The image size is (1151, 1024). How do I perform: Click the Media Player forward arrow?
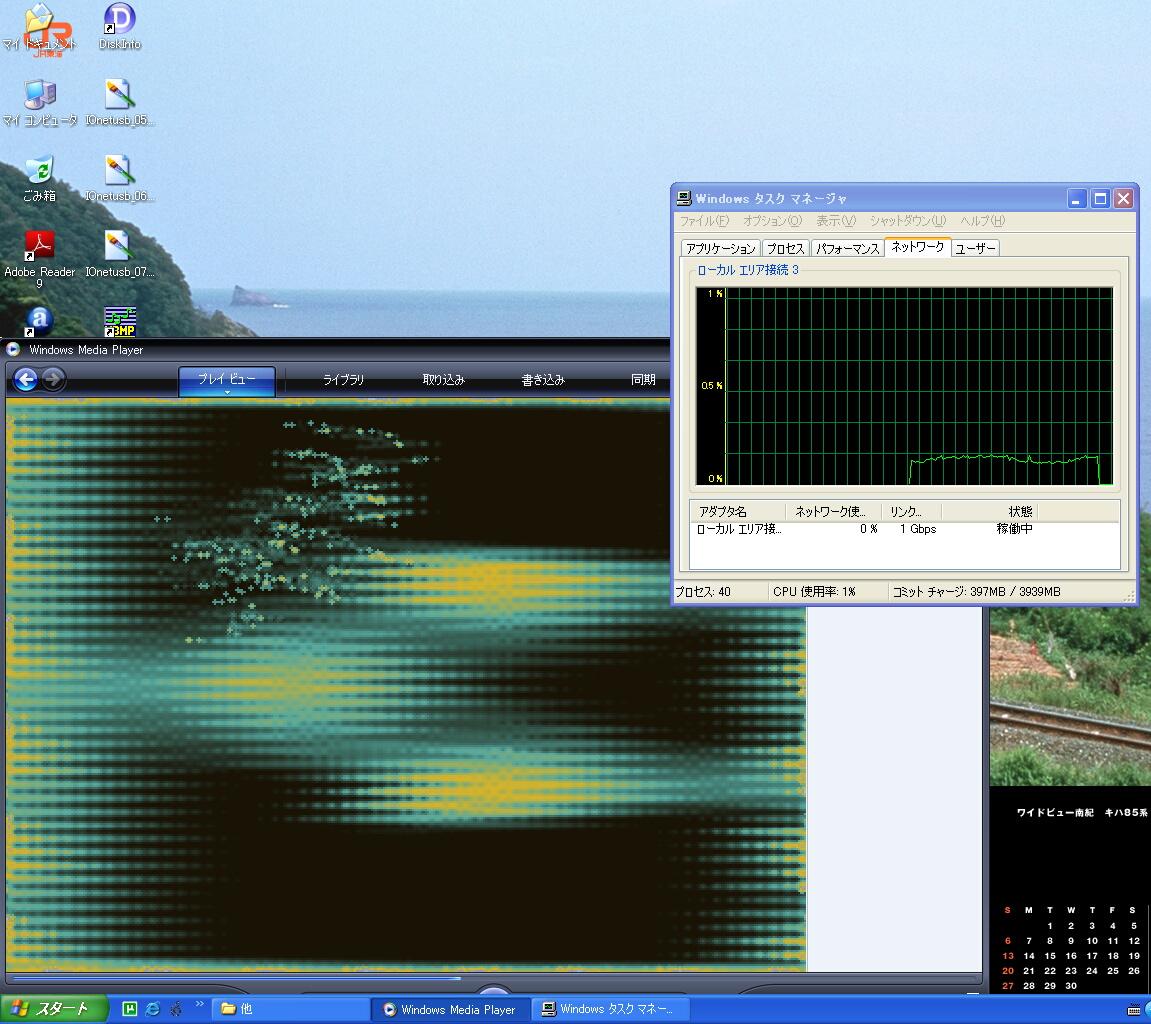(x=53, y=379)
